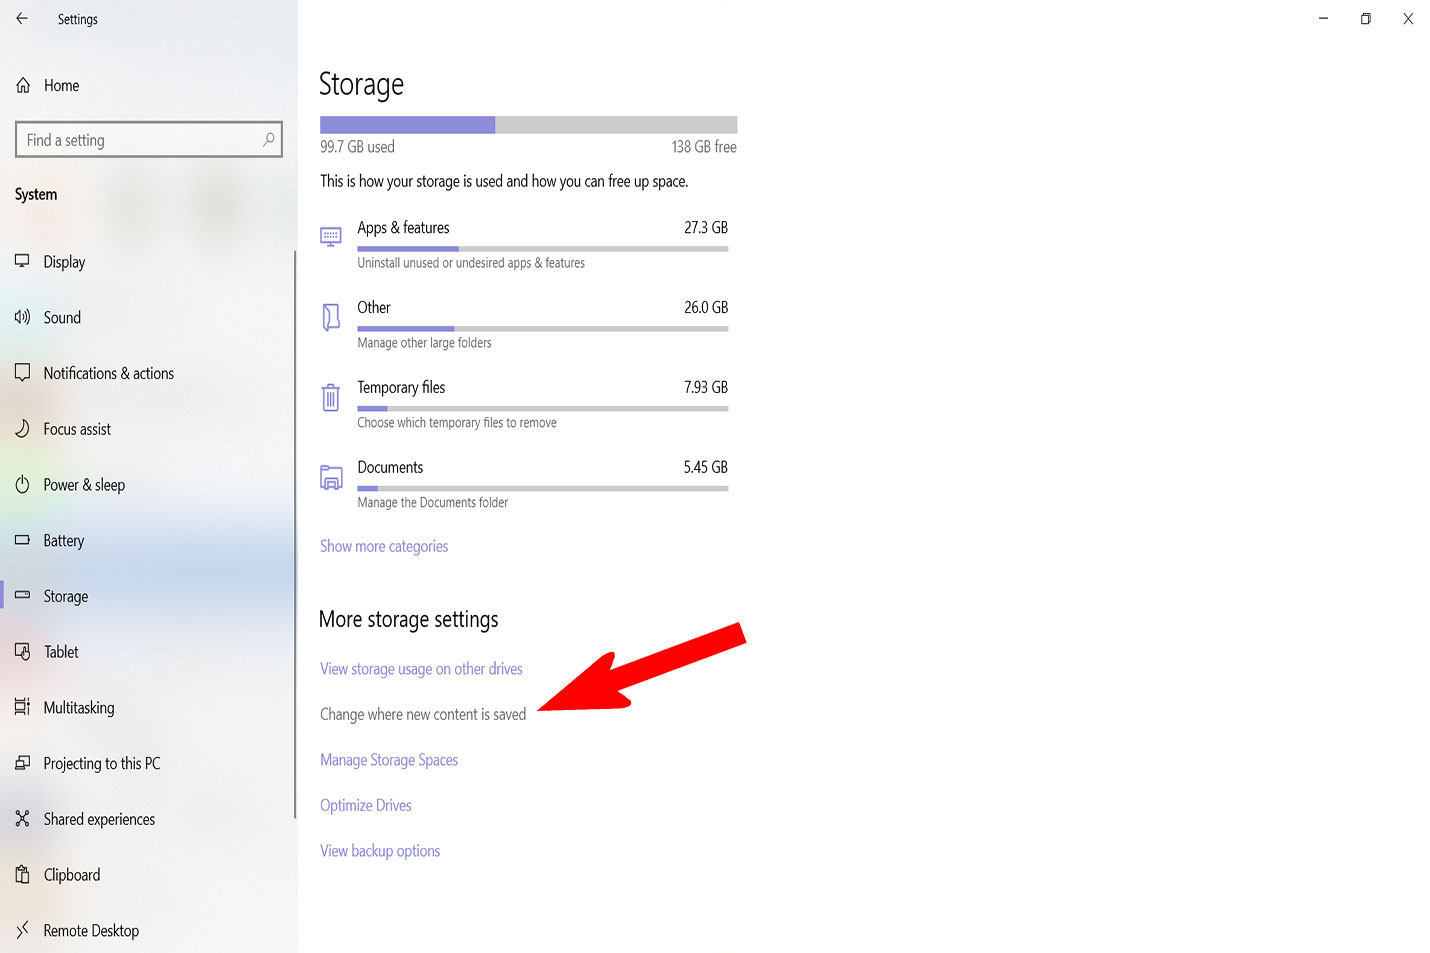
Task: Close the Settings window
Action: 1408,18
